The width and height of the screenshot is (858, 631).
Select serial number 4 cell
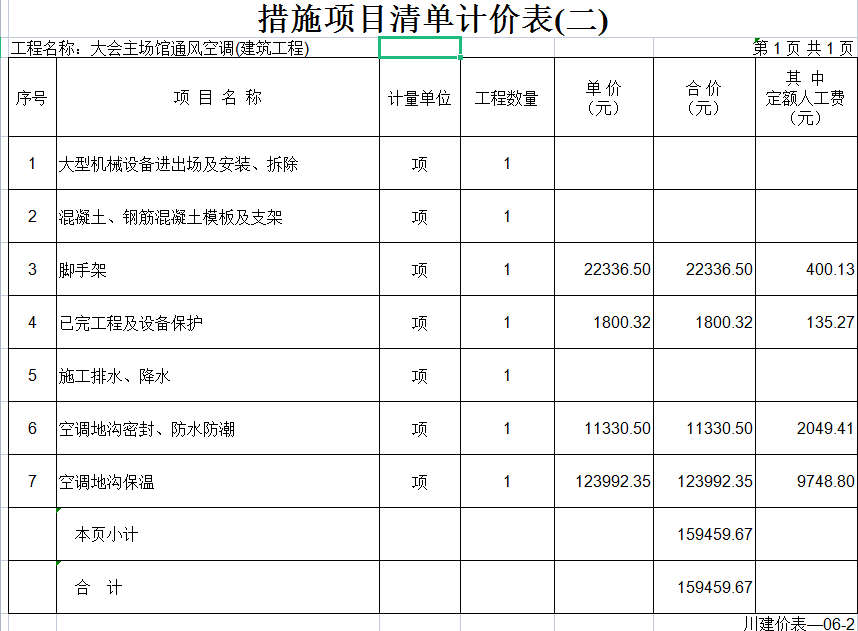click(x=32, y=322)
